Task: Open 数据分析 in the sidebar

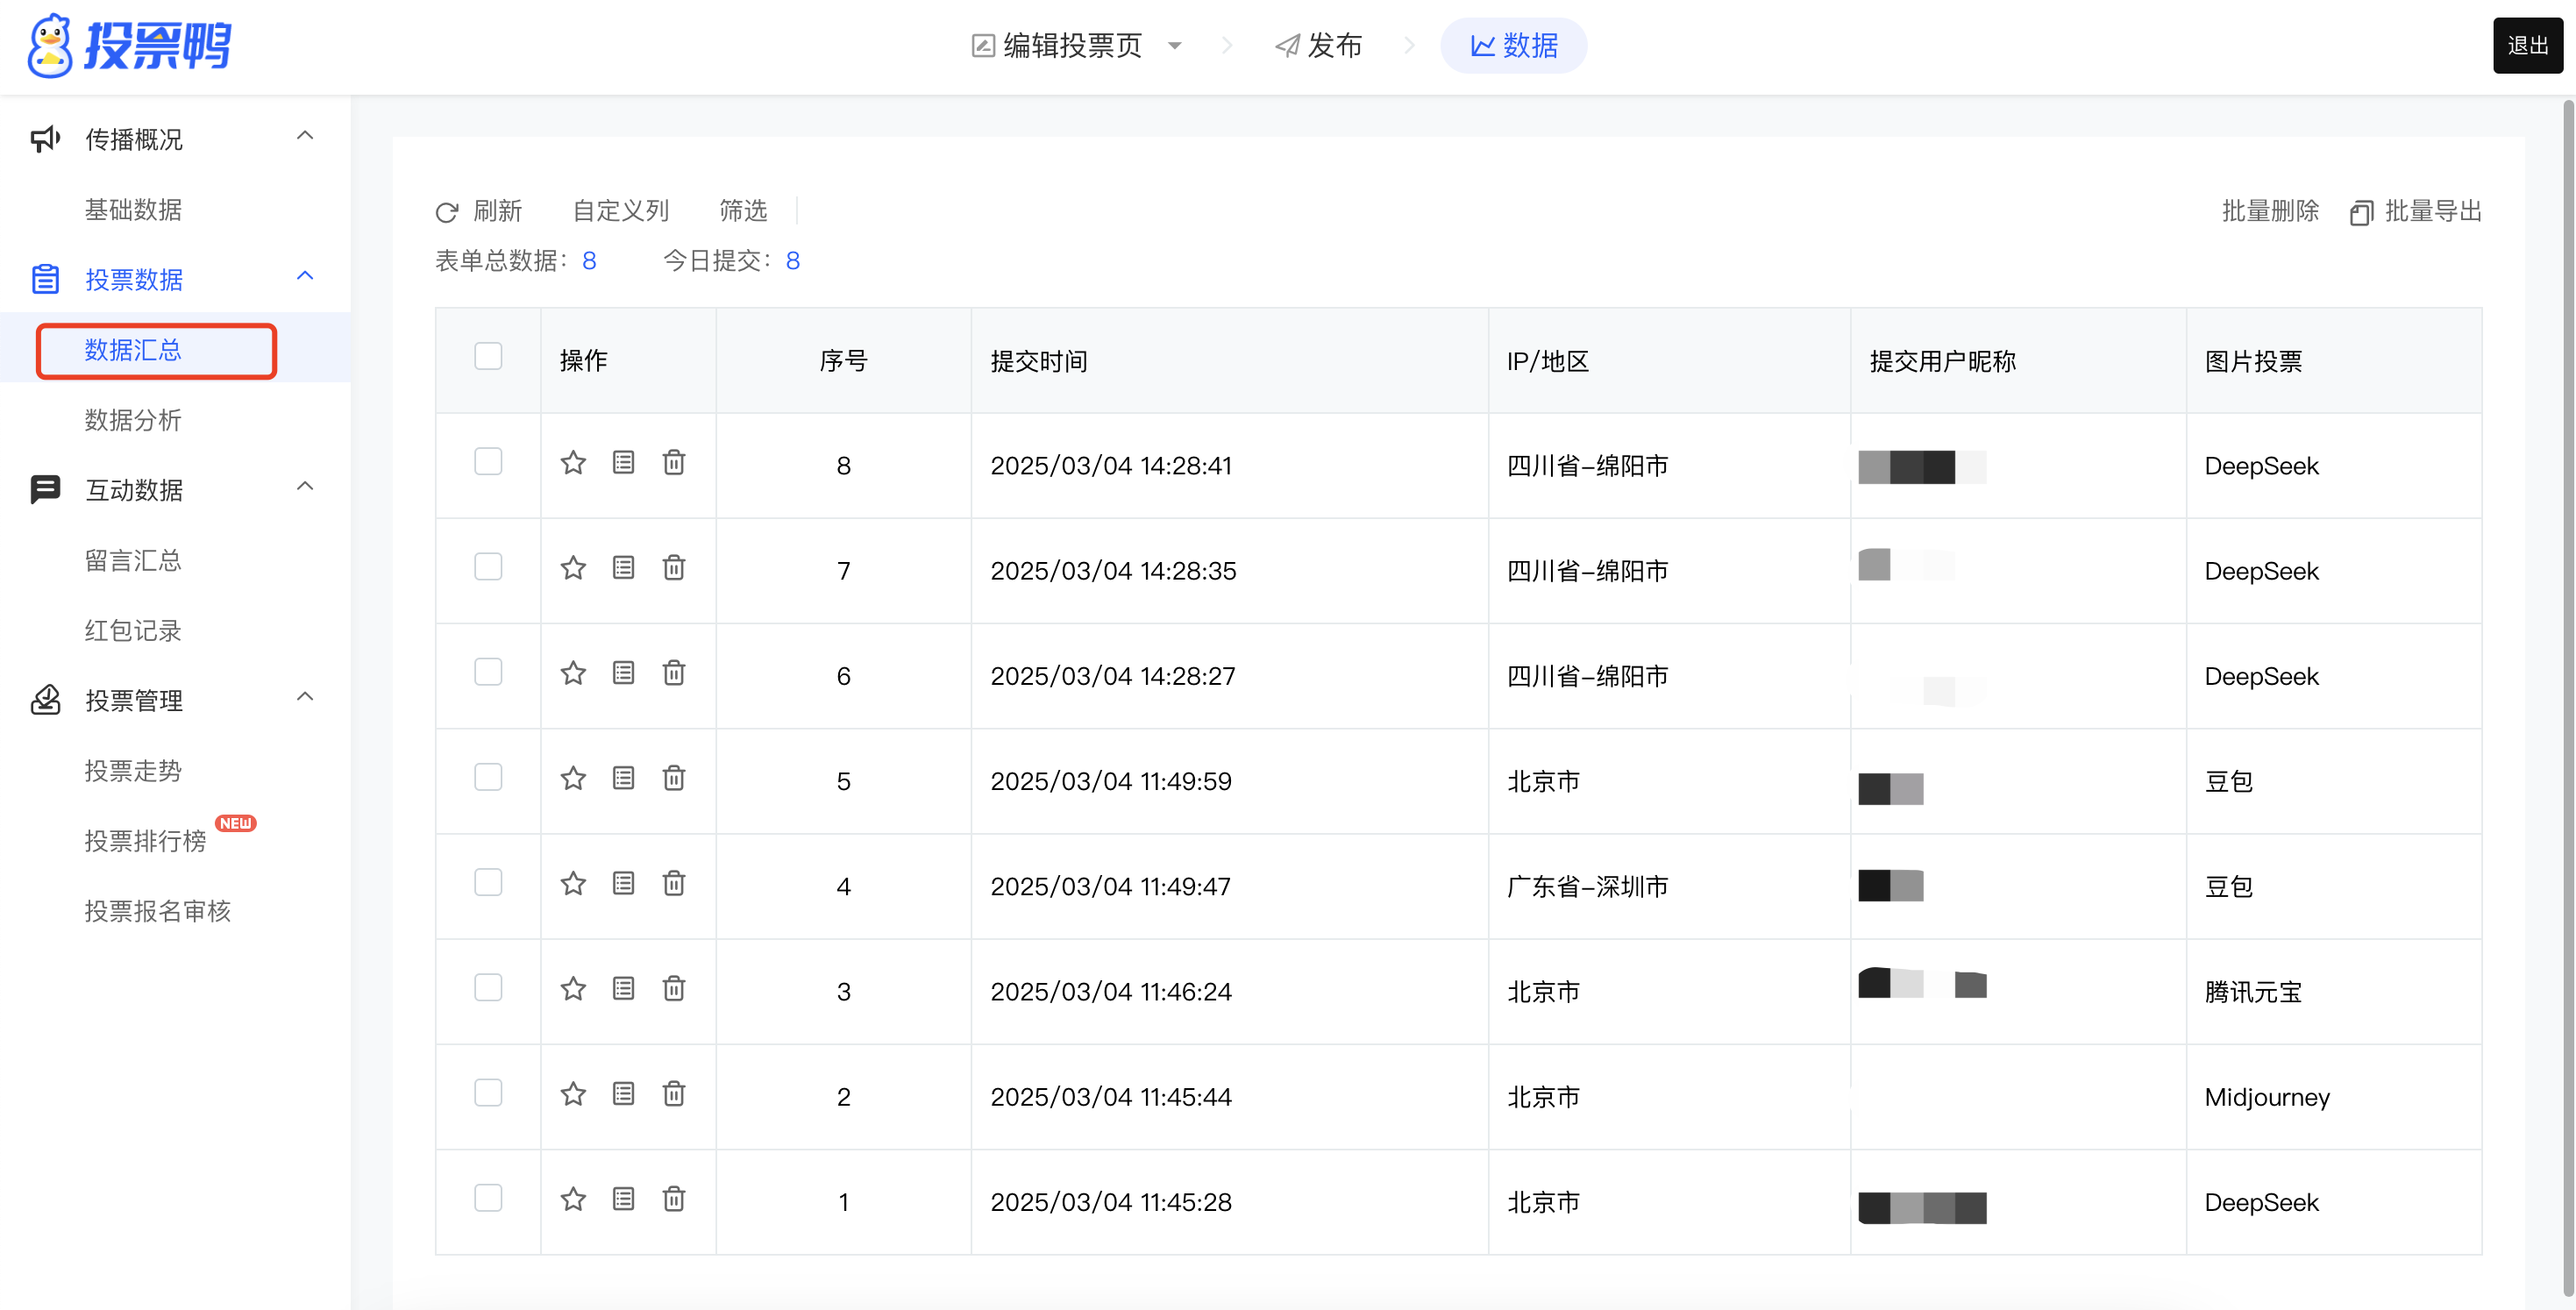Action: [x=133, y=420]
